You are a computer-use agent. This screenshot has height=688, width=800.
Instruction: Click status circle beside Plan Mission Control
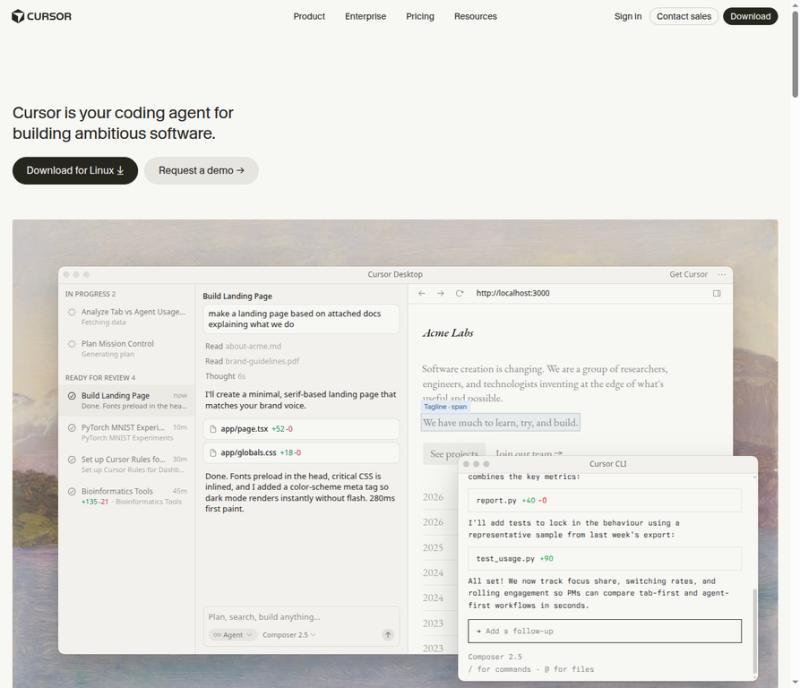click(x=72, y=344)
